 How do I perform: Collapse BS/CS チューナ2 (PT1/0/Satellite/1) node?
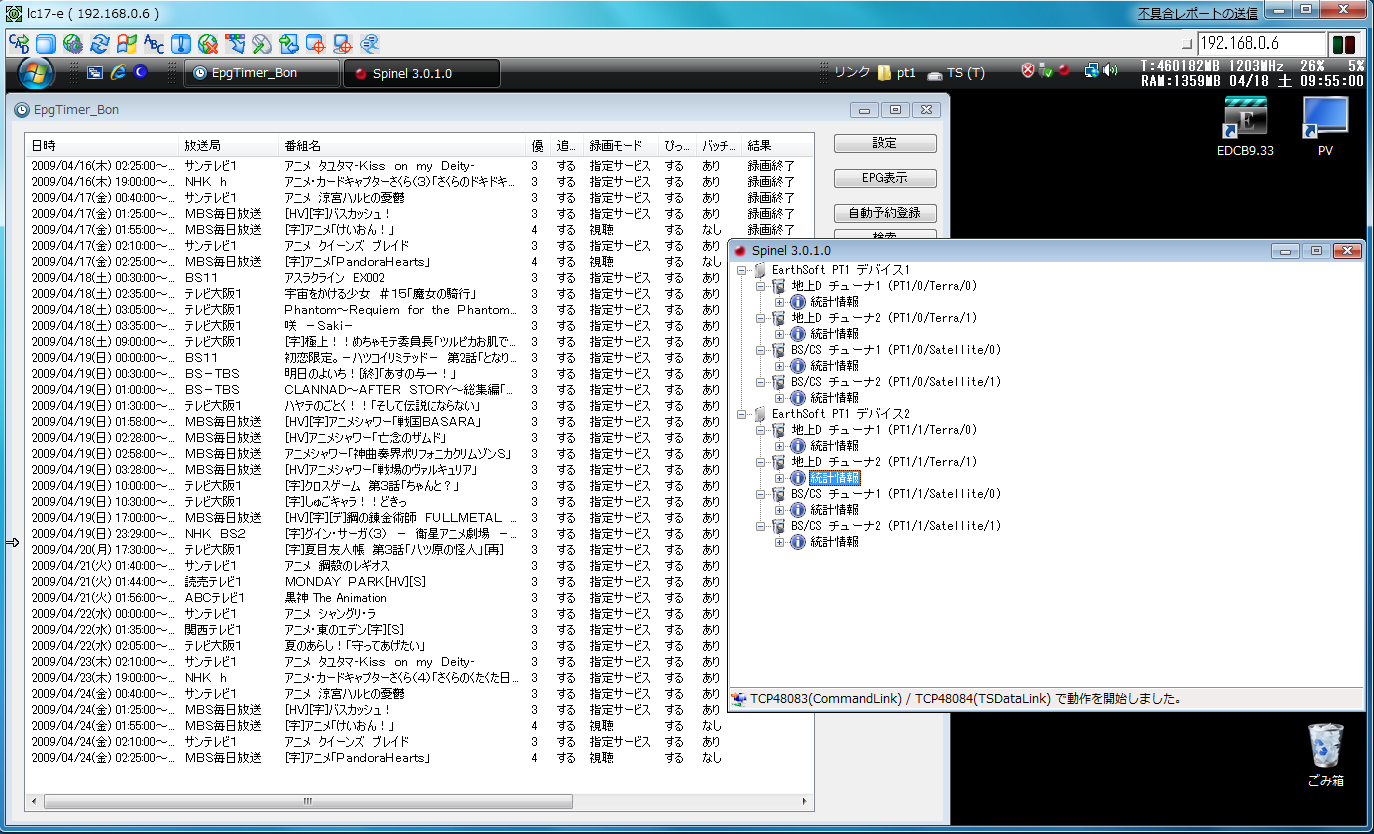[762, 382]
